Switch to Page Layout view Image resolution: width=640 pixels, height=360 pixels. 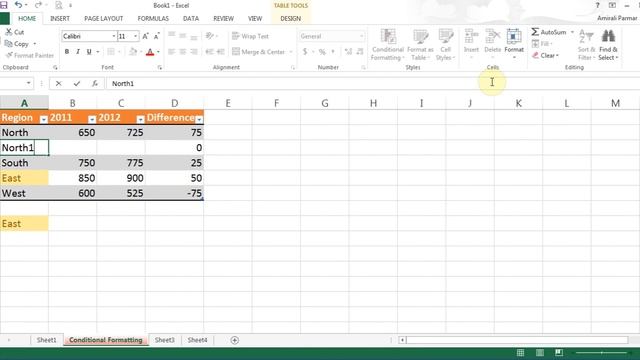[x=540, y=353]
